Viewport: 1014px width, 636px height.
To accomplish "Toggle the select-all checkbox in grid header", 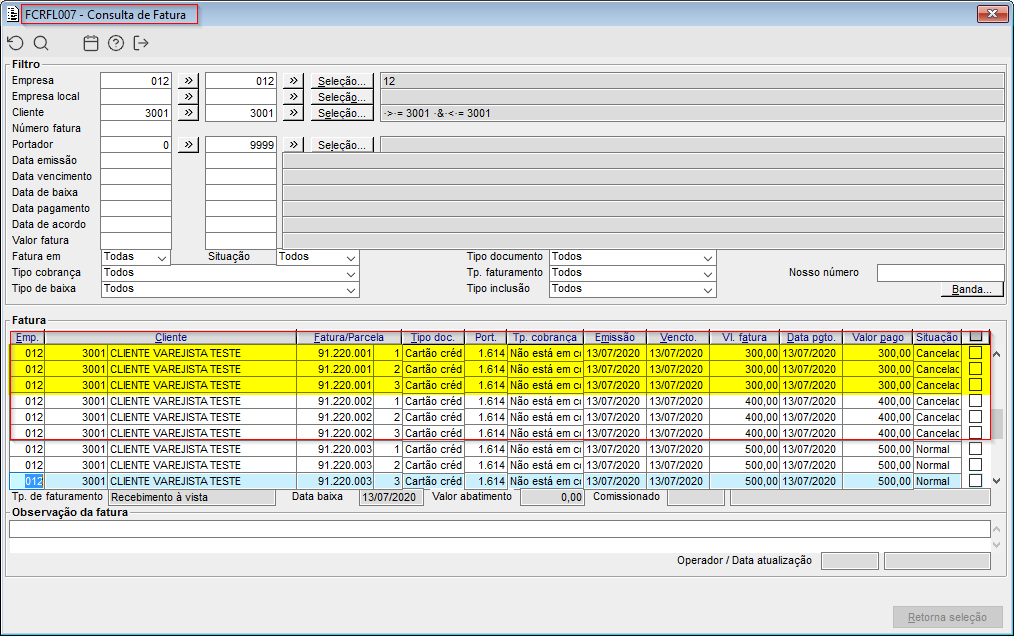I will [976, 336].
